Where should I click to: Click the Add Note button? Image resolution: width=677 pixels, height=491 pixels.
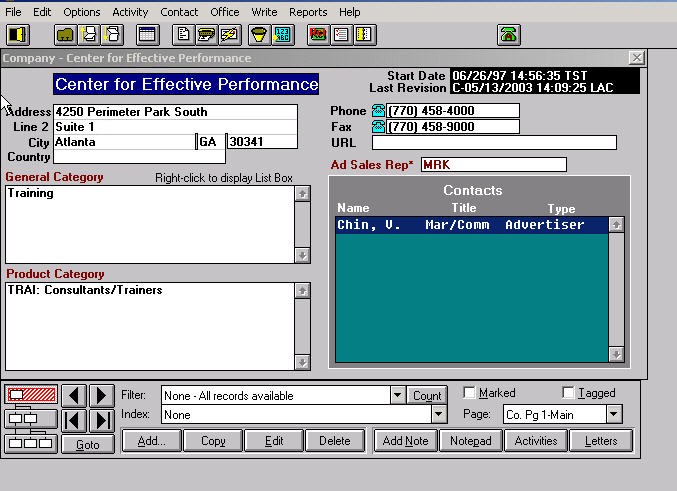point(405,440)
